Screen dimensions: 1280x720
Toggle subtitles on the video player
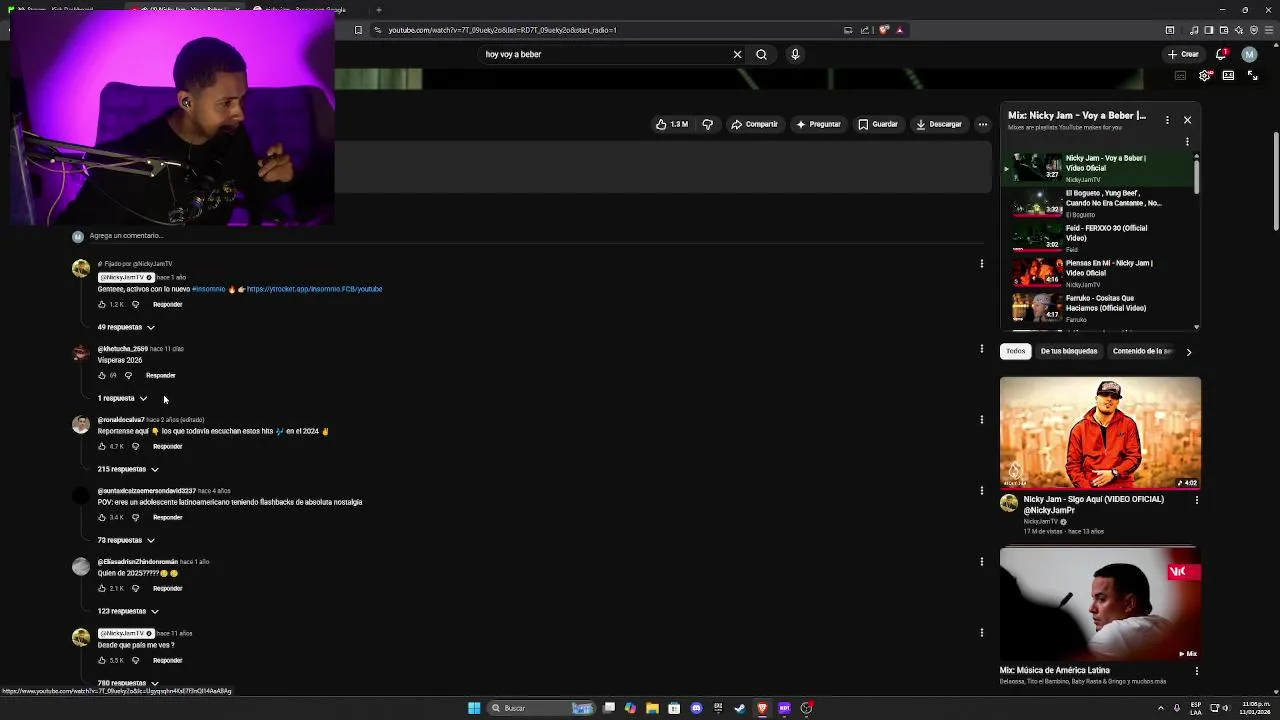[x=1181, y=75]
